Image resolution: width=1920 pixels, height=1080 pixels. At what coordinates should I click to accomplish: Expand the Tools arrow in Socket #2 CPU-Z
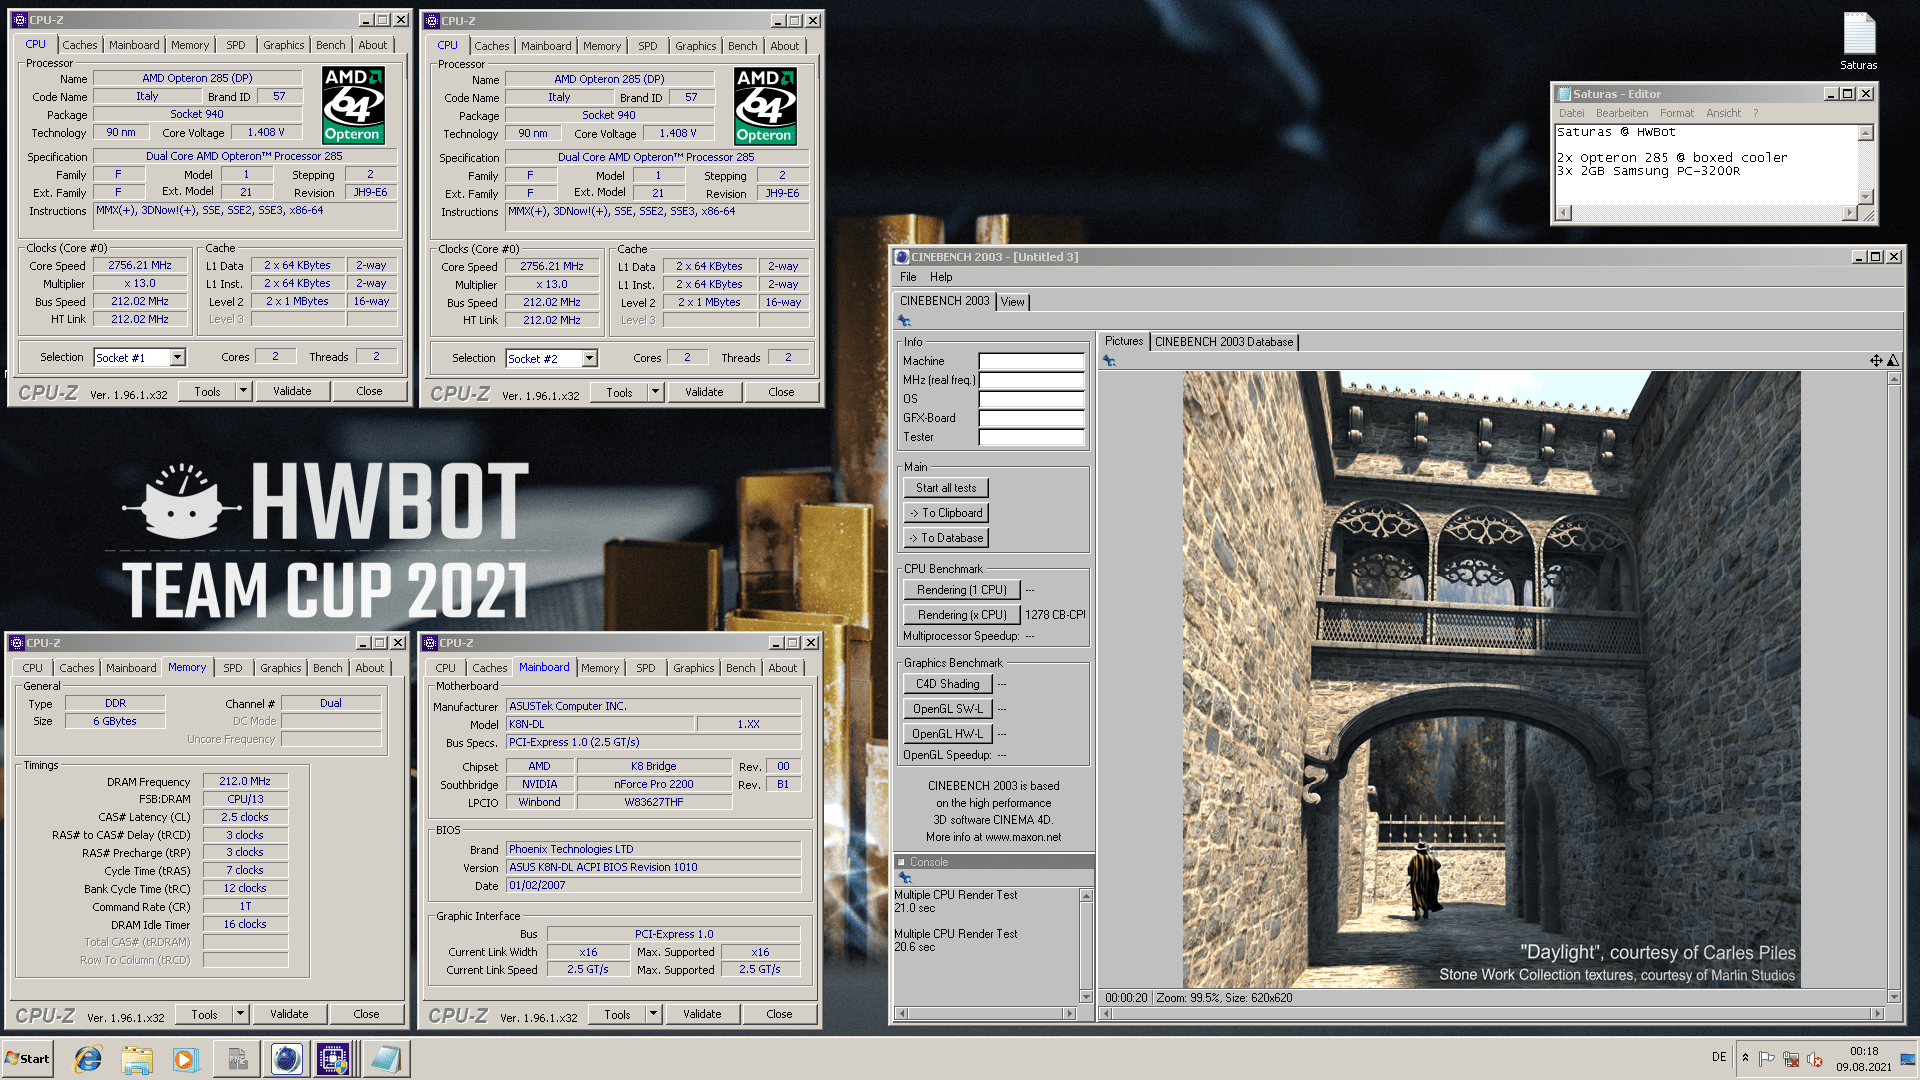click(655, 392)
